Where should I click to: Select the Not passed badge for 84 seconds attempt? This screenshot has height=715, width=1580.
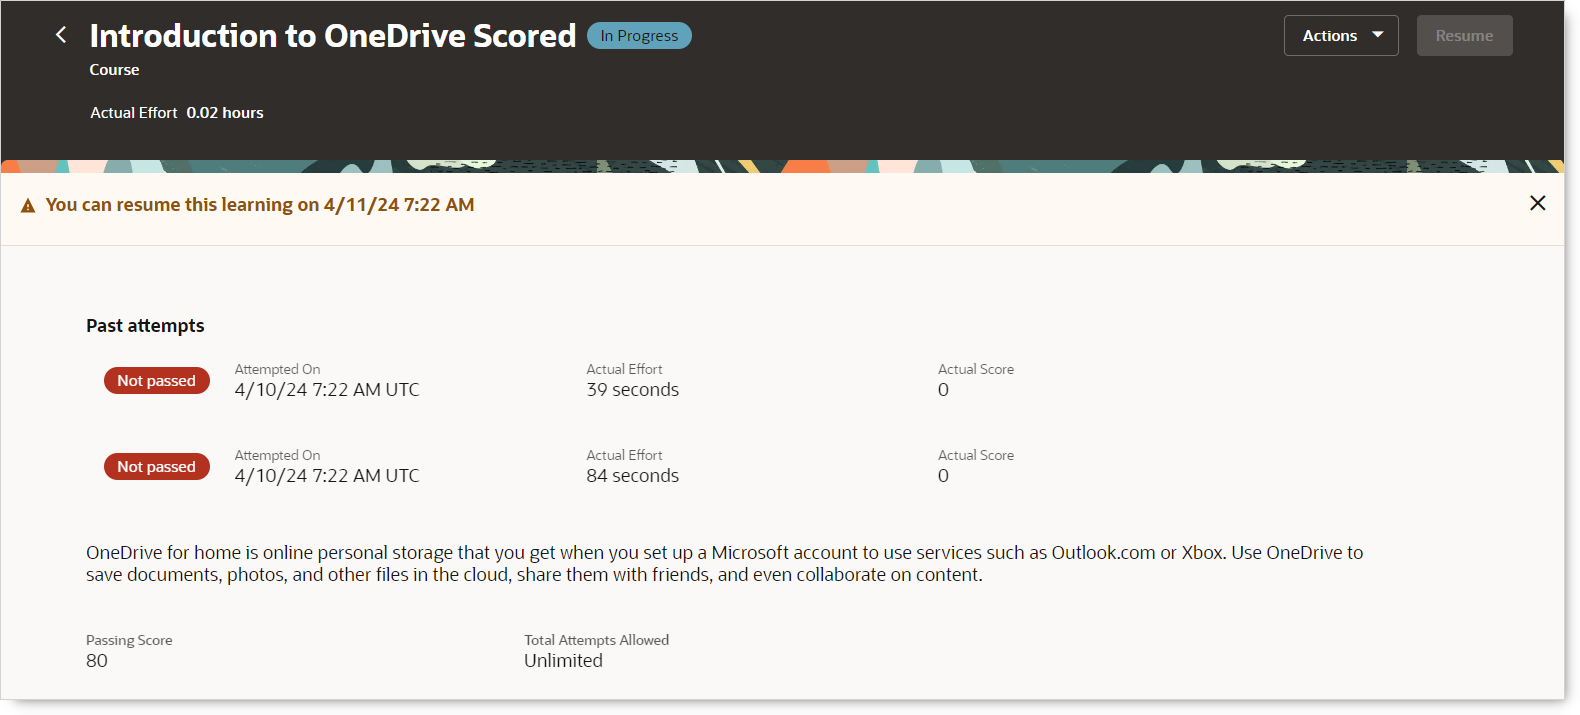click(x=156, y=466)
